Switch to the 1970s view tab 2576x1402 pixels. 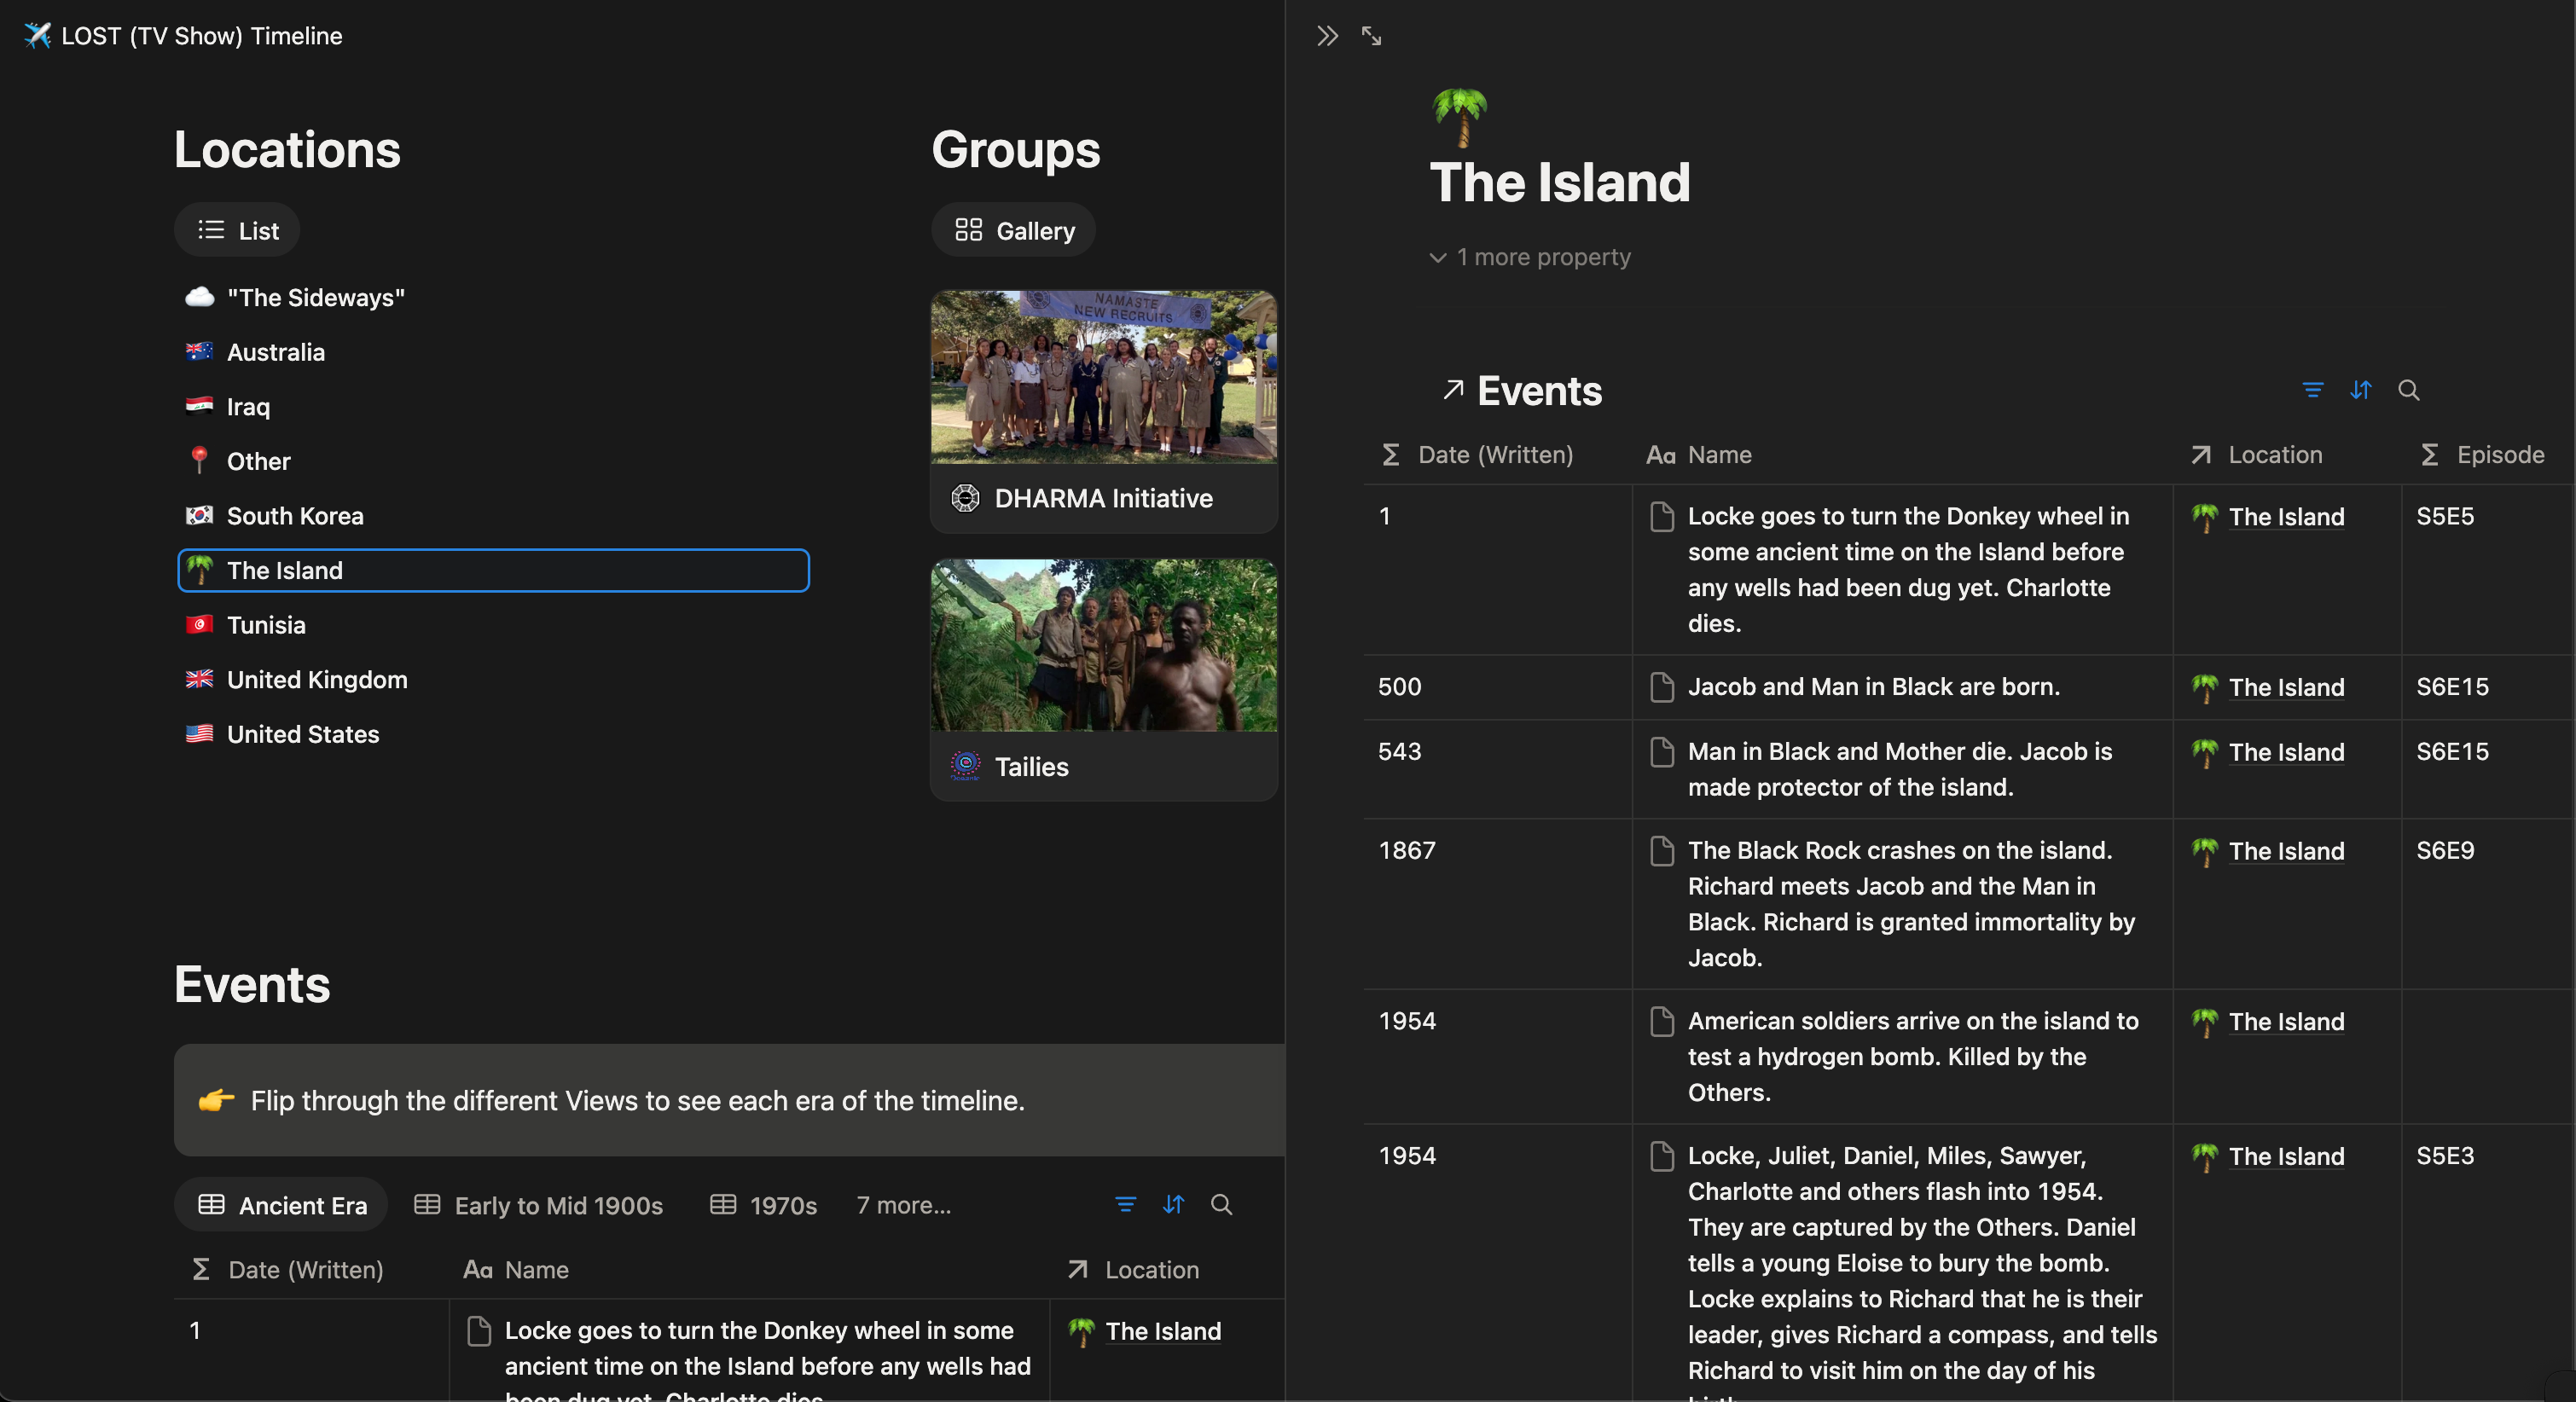tap(764, 1205)
